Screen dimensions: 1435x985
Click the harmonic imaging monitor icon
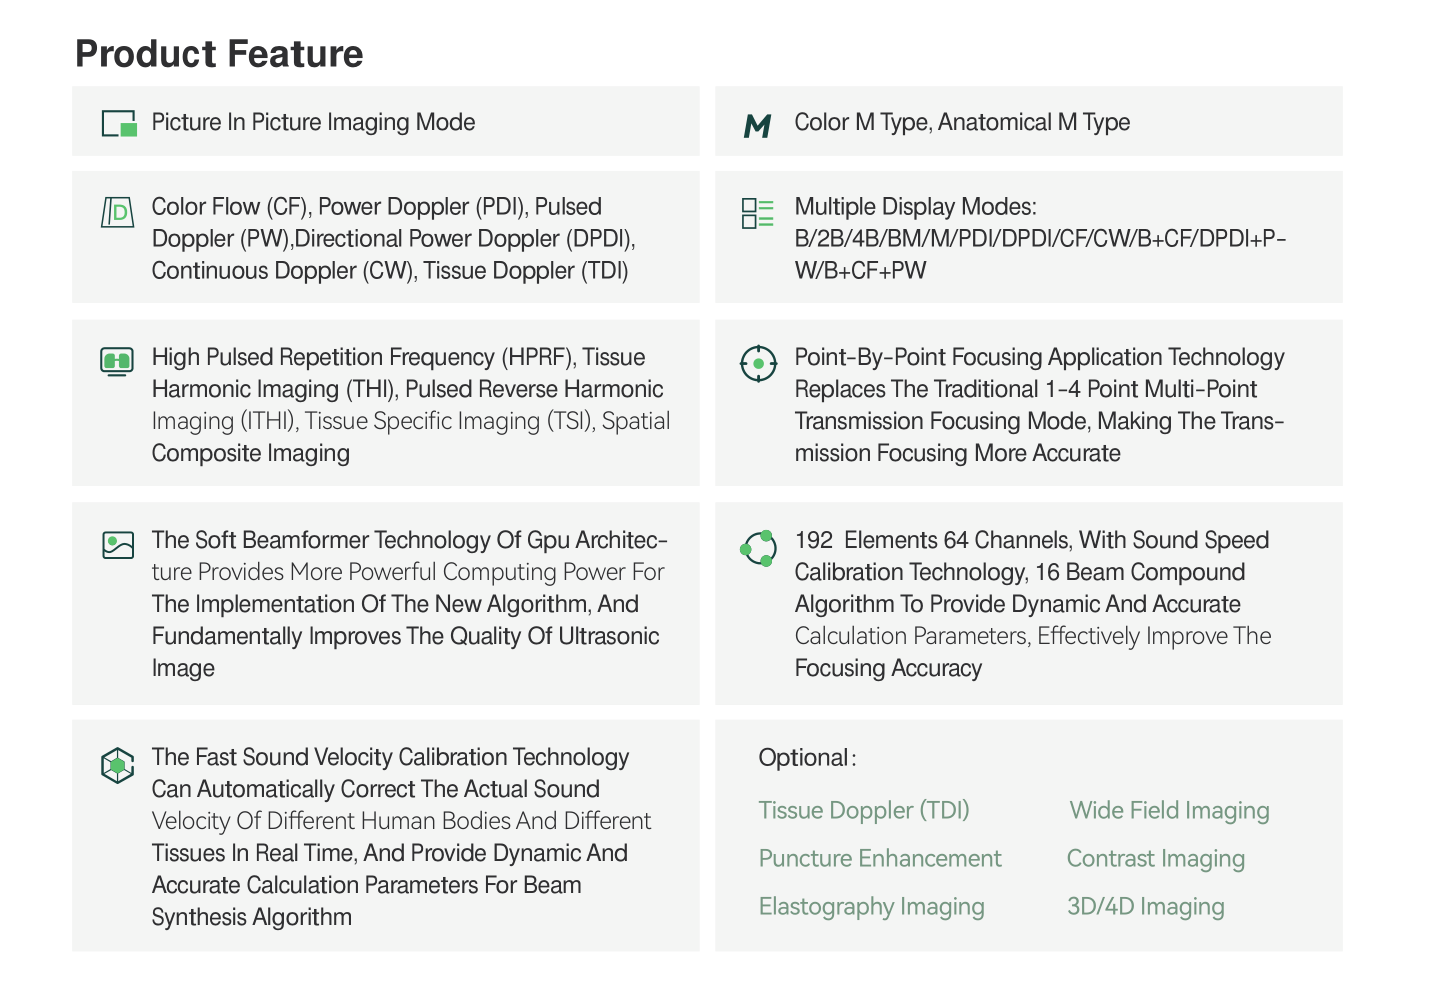(x=117, y=360)
